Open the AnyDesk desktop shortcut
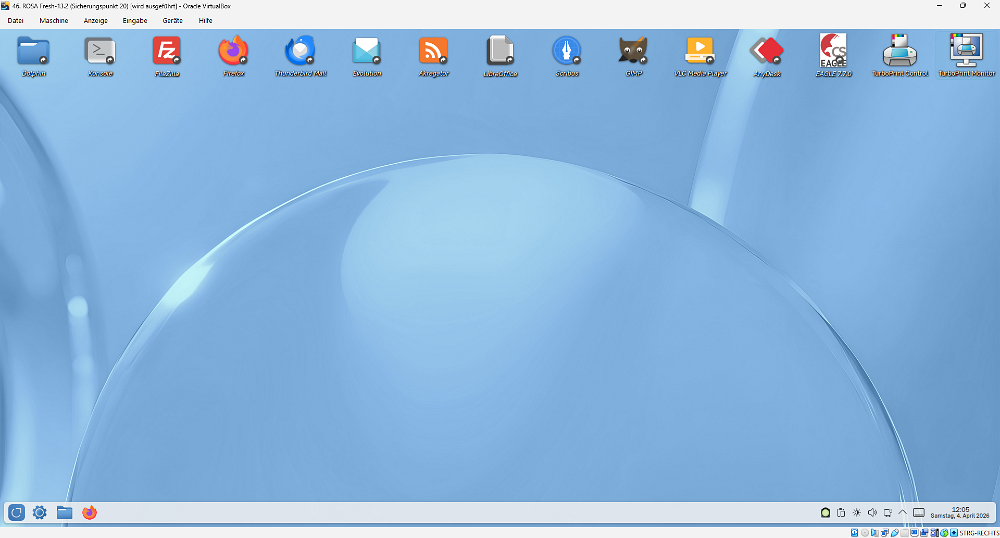This screenshot has width=1000, height=538. pyautogui.click(x=767, y=51)
